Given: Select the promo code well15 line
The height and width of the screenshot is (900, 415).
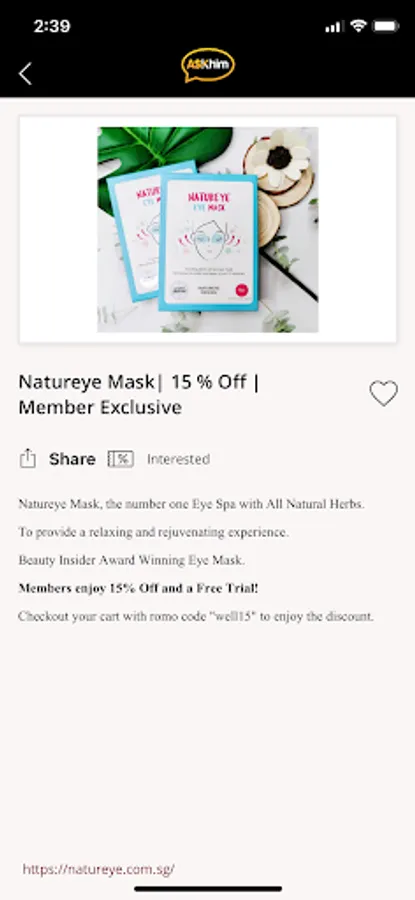Looking at the screenshot, I should [196, 616].
